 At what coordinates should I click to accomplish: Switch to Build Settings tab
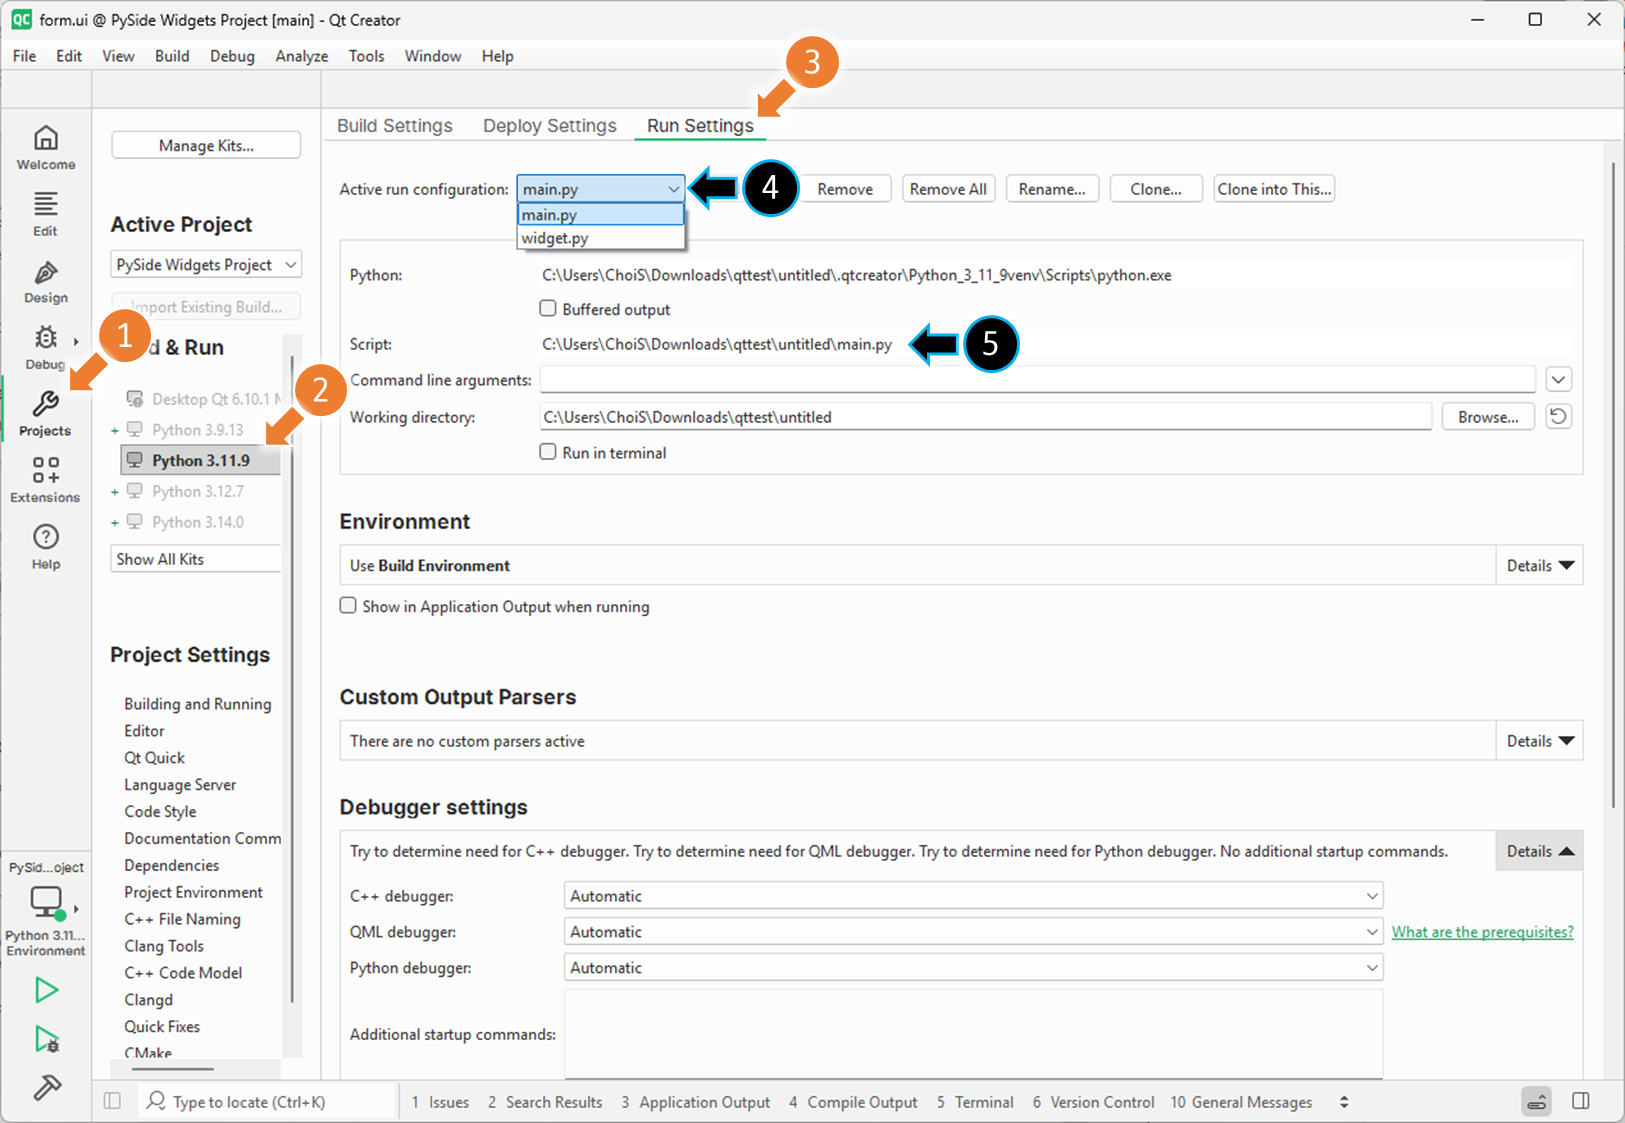[x=395, y=126]
